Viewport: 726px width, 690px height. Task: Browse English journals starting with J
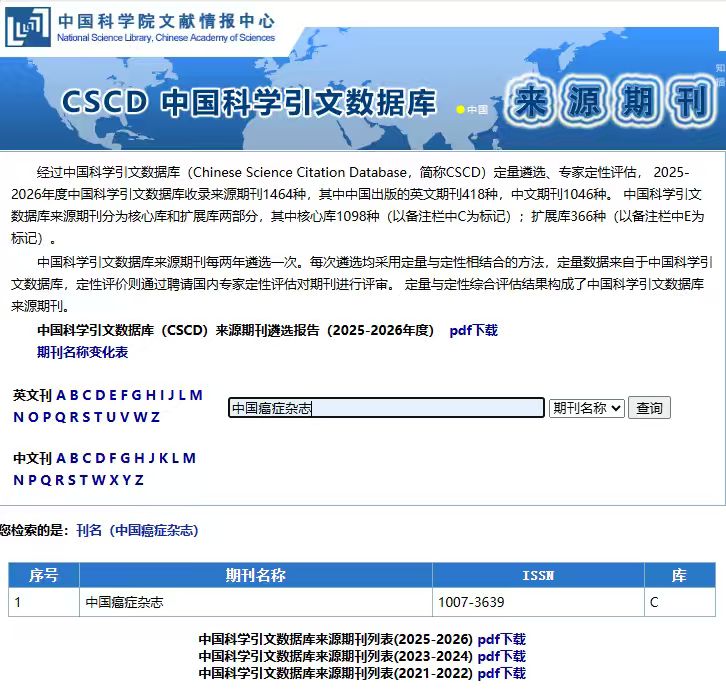coord(171,395)
